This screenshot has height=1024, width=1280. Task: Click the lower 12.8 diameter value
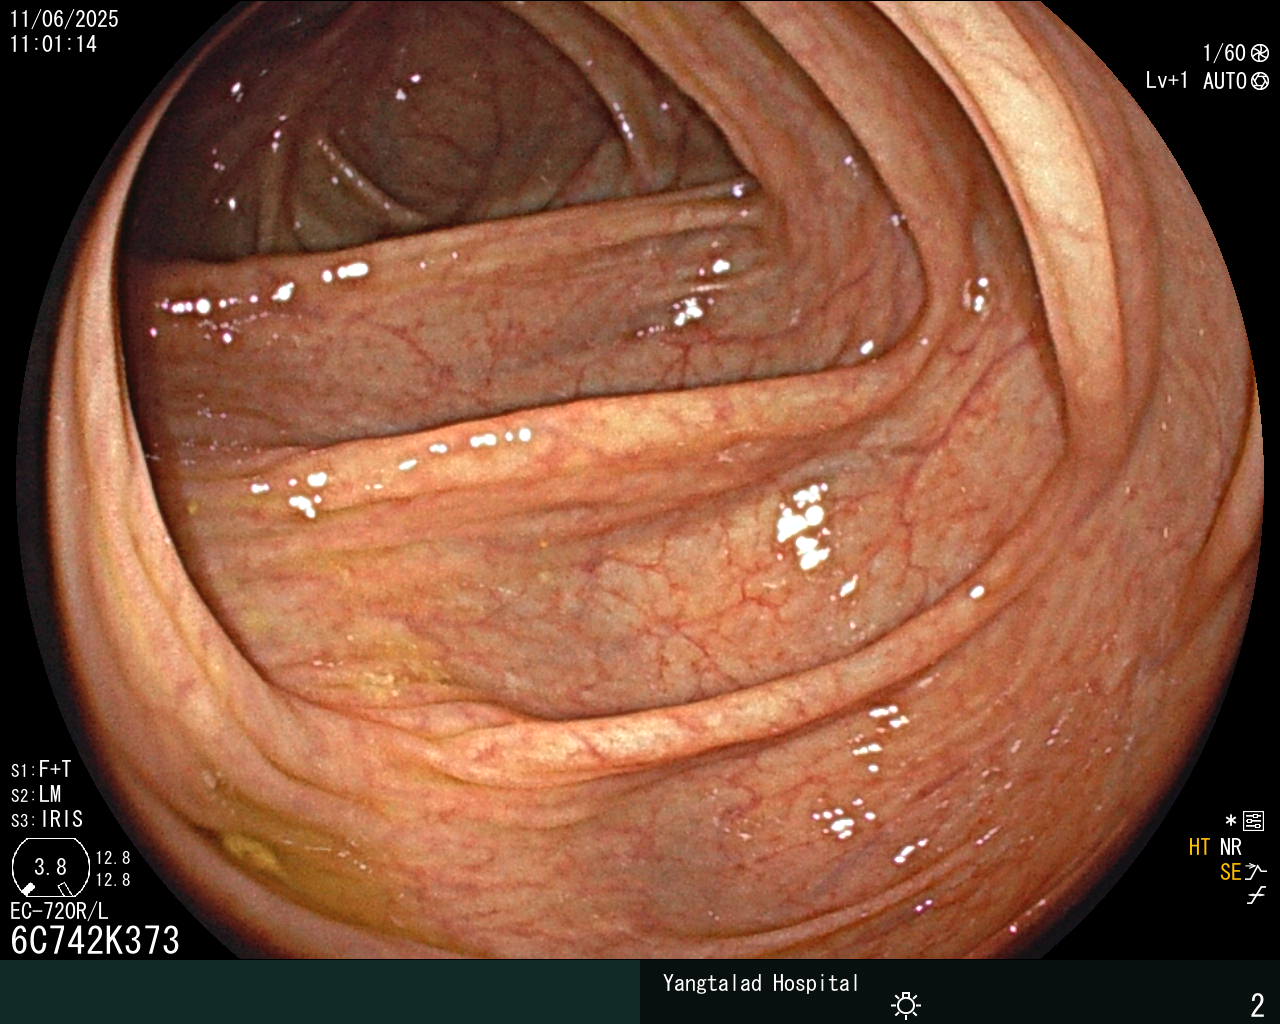coord(113,880)
